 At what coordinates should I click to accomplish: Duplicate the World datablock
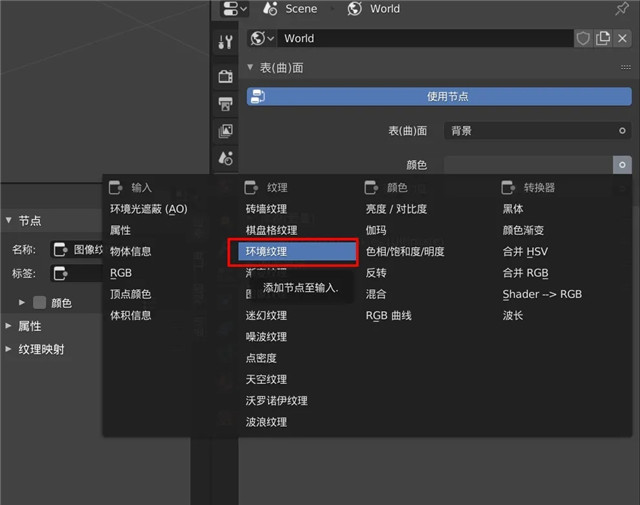click(x=602, y=39)
